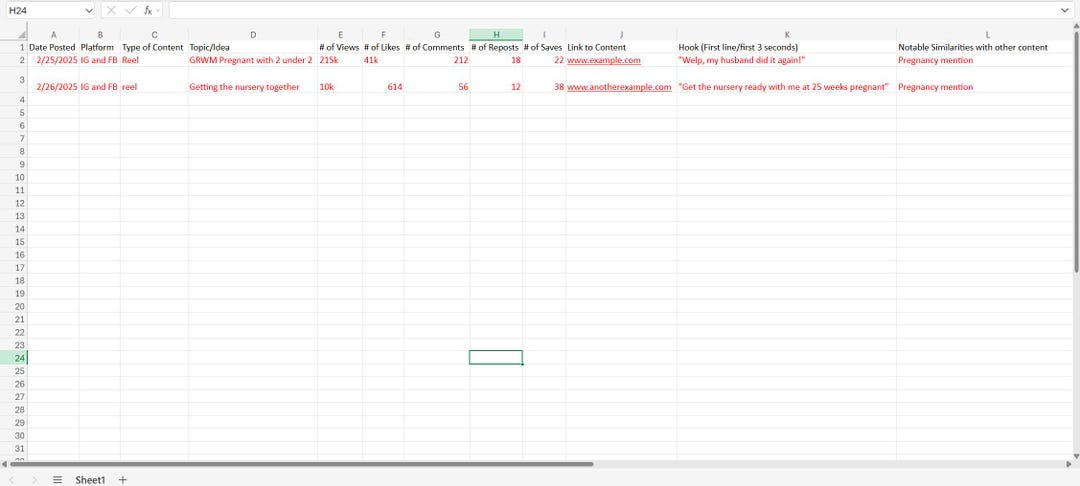Image resolution: width=1080 pixels, height=486 pixels.
Task: Open the www.anotherexample.com link
Action: [619, 87]
